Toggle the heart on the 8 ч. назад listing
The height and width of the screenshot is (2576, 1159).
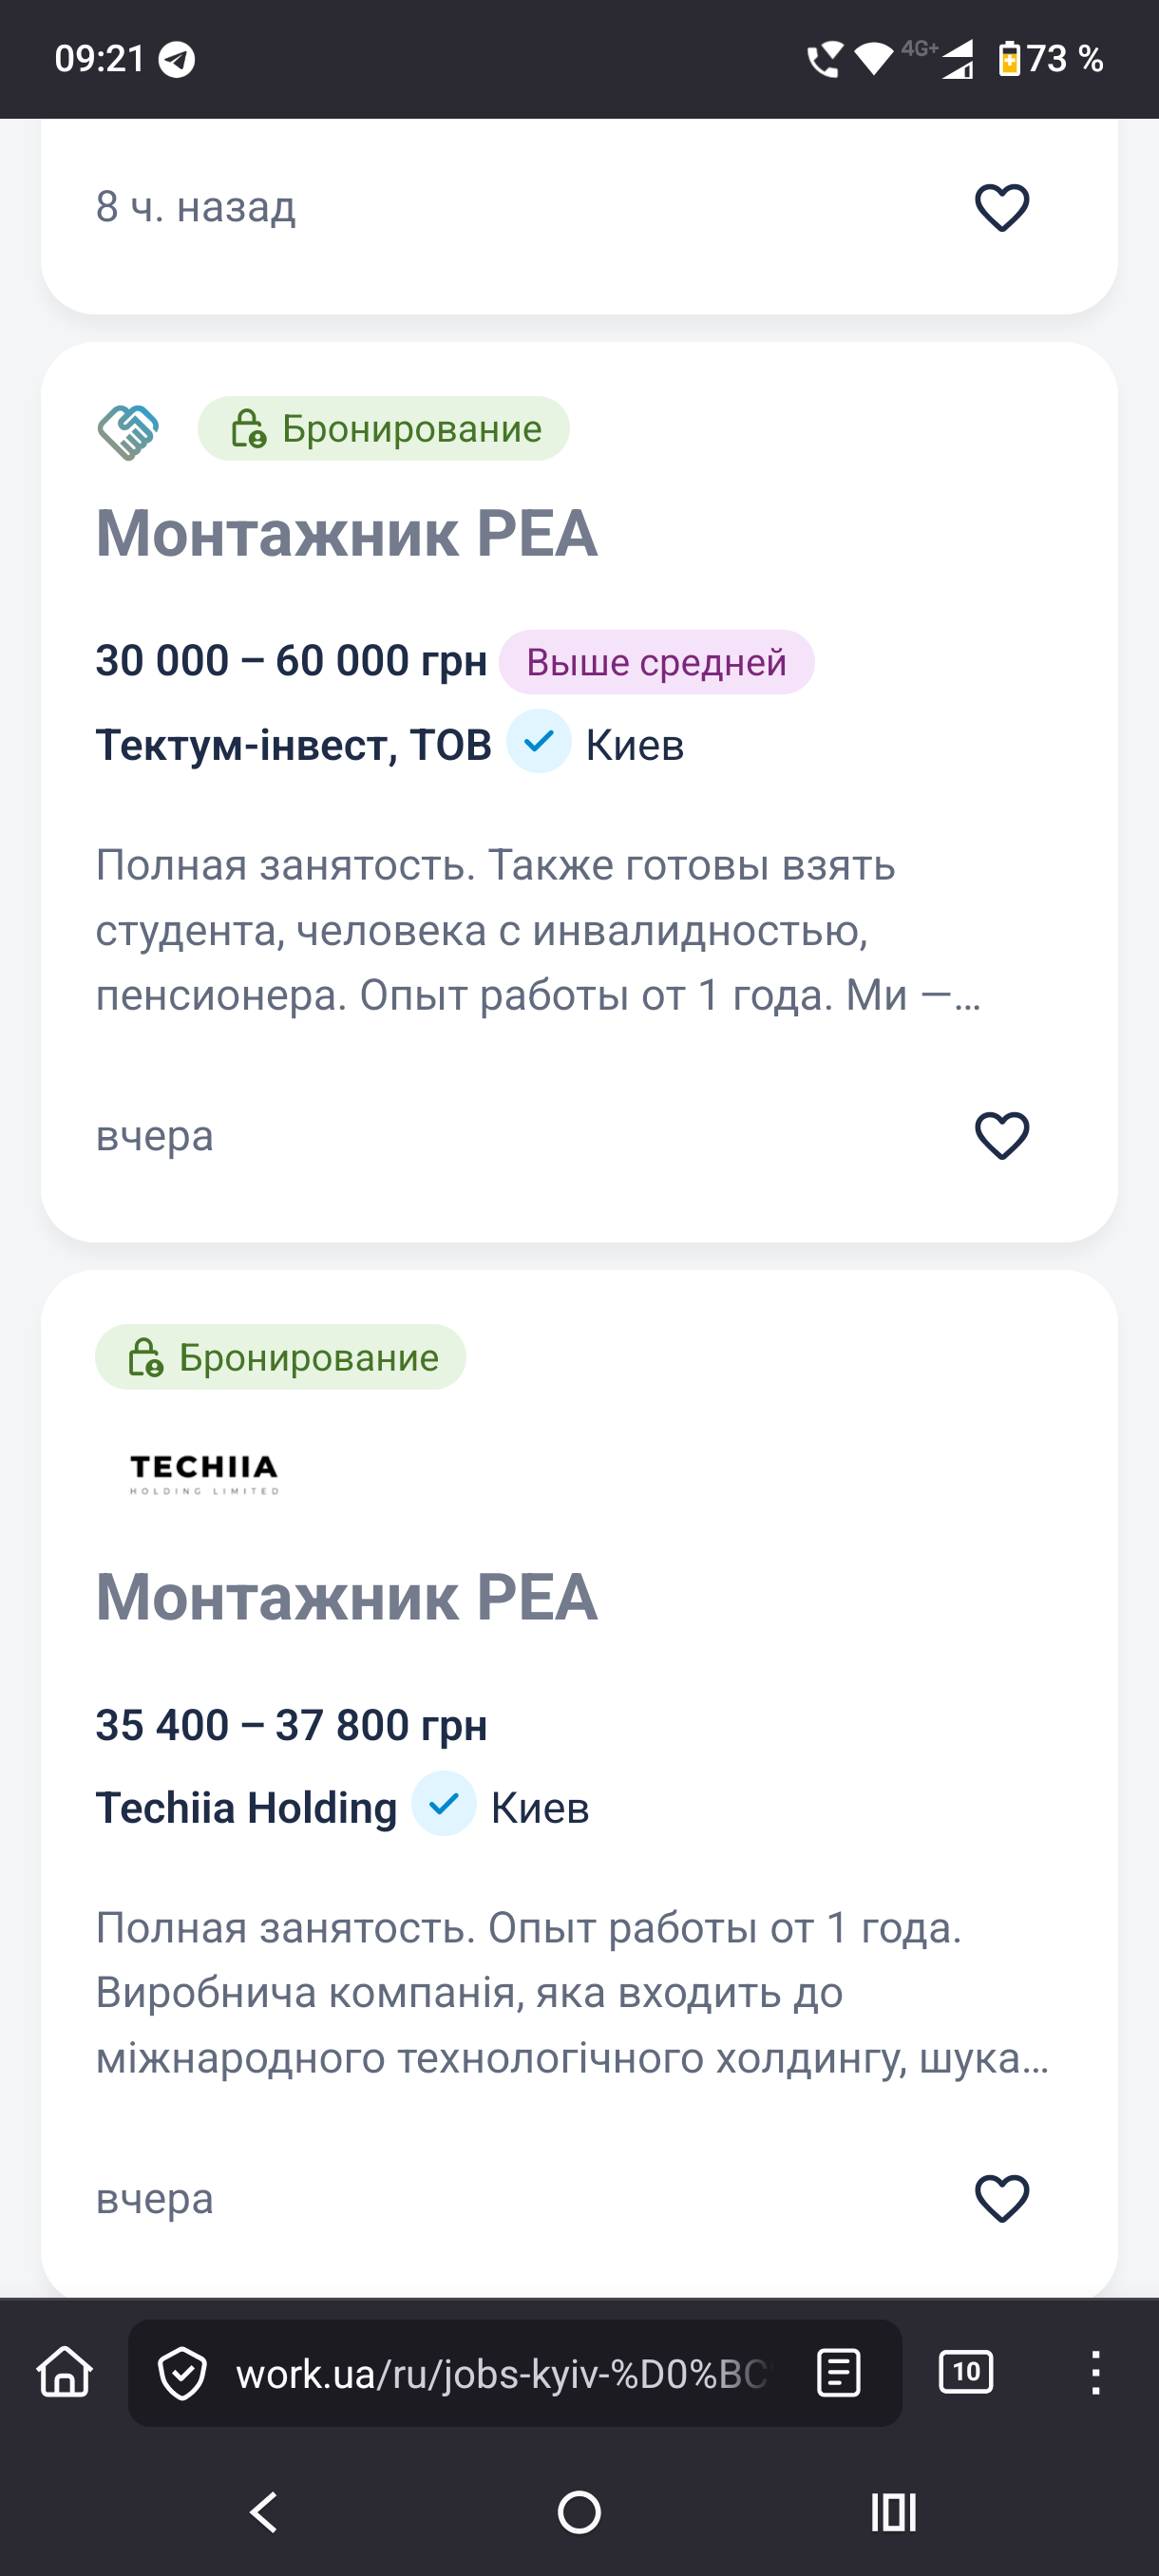[x=1001, y=208]
